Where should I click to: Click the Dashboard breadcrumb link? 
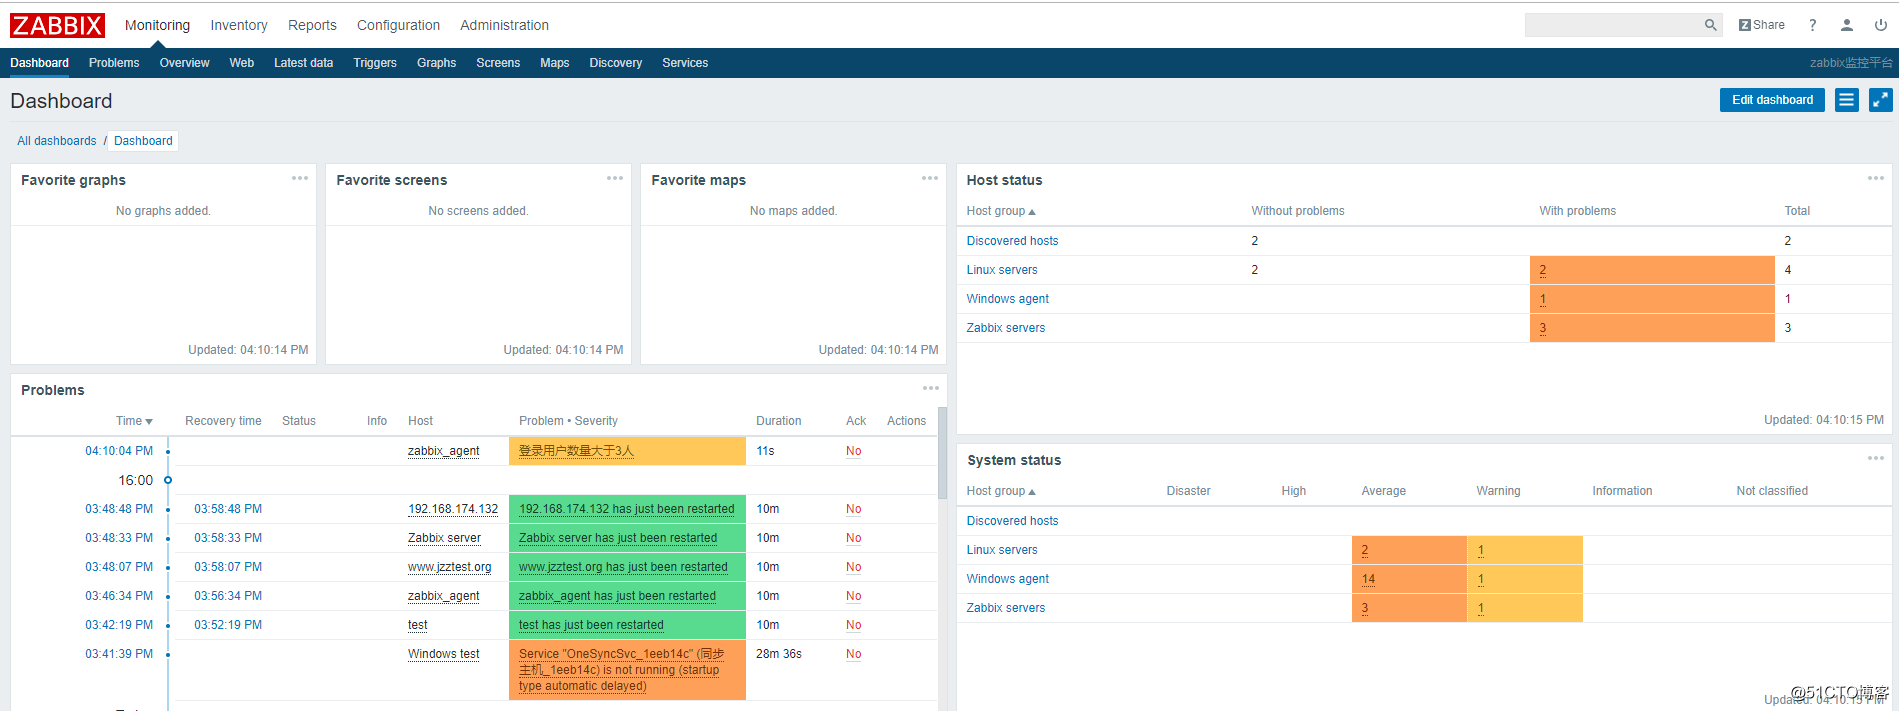(143, 141)
